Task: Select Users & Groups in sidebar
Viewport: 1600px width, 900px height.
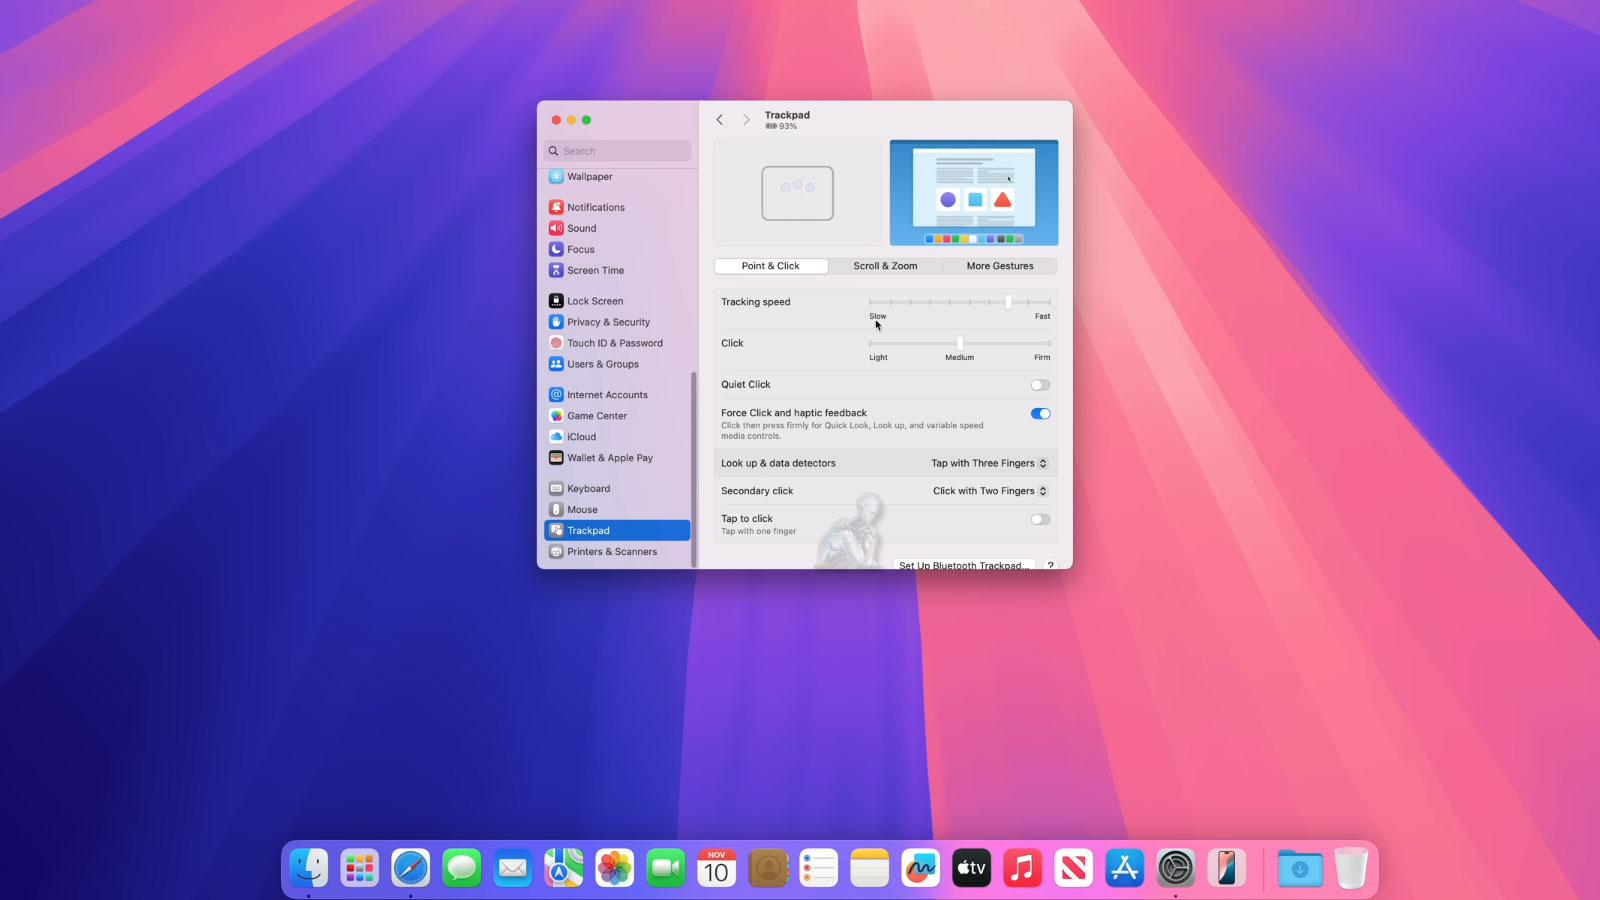Action: [617, 364]
